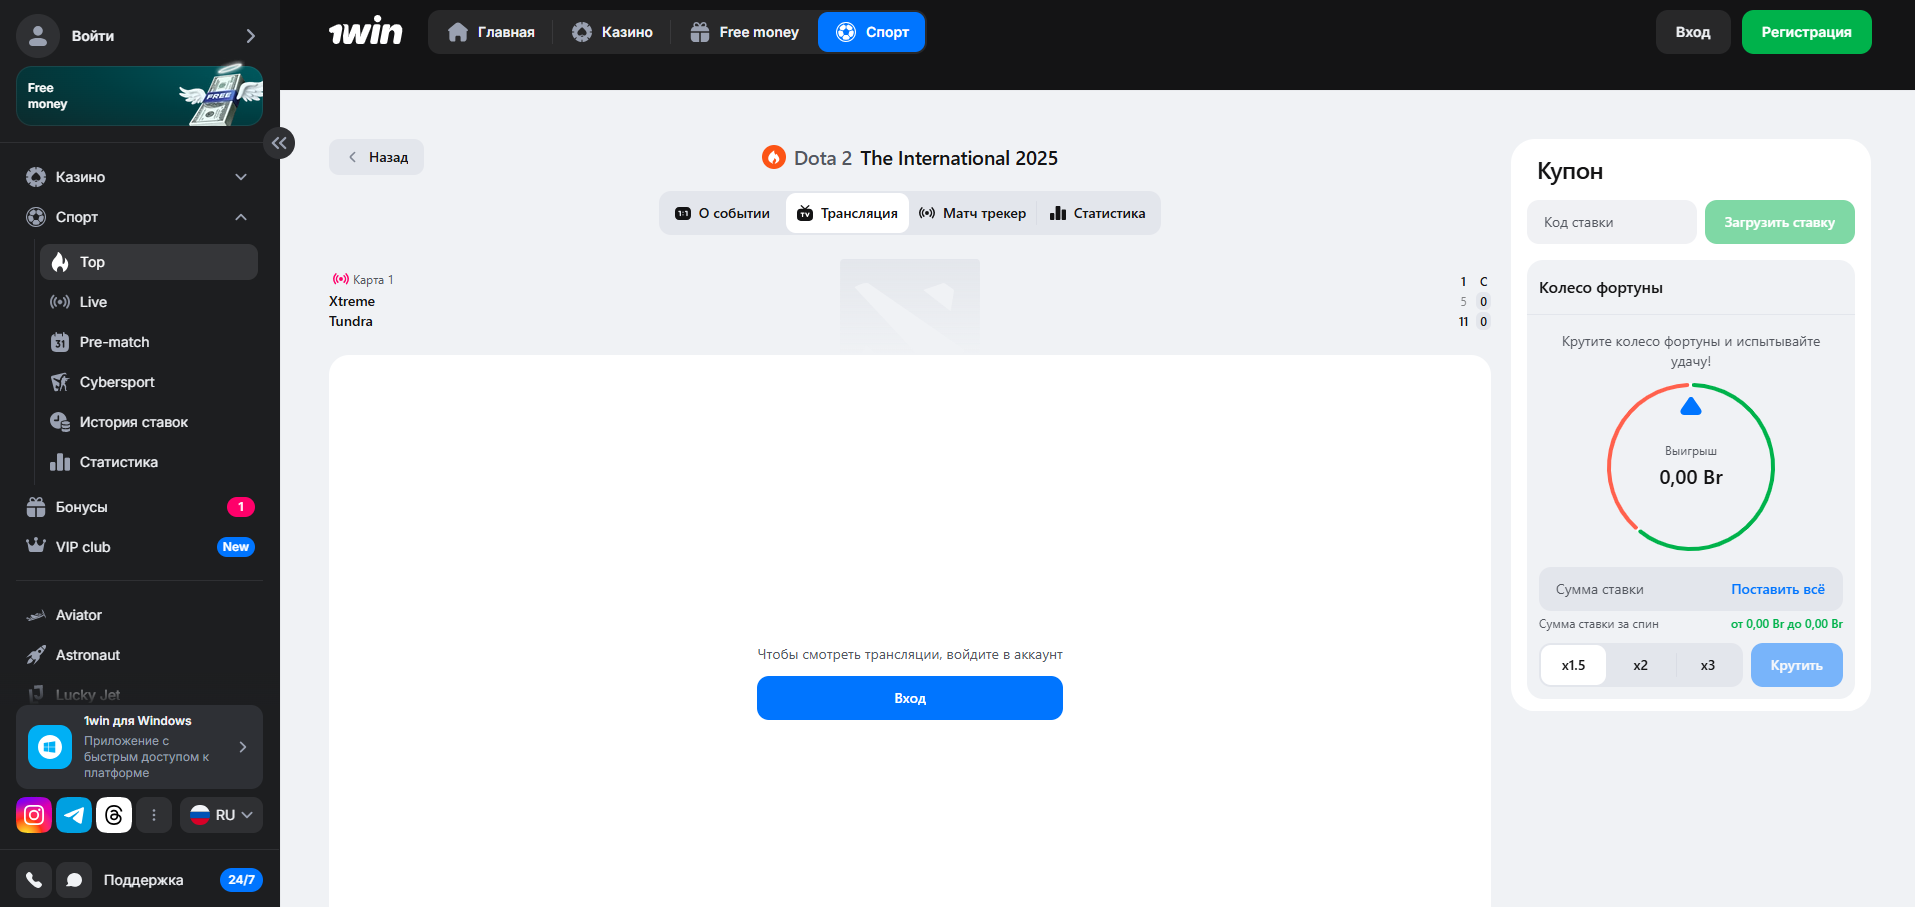Open more social options three-dot icon

pyautogui.click(x=154, y=815)
